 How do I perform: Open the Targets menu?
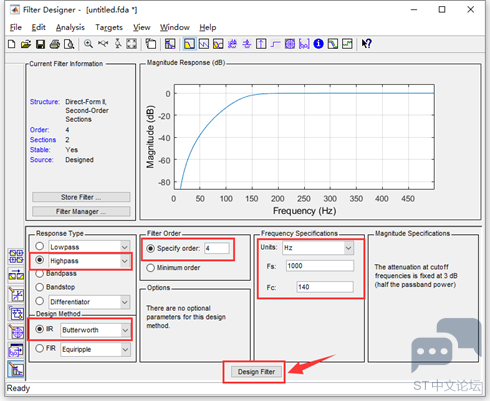click(109, 27)
